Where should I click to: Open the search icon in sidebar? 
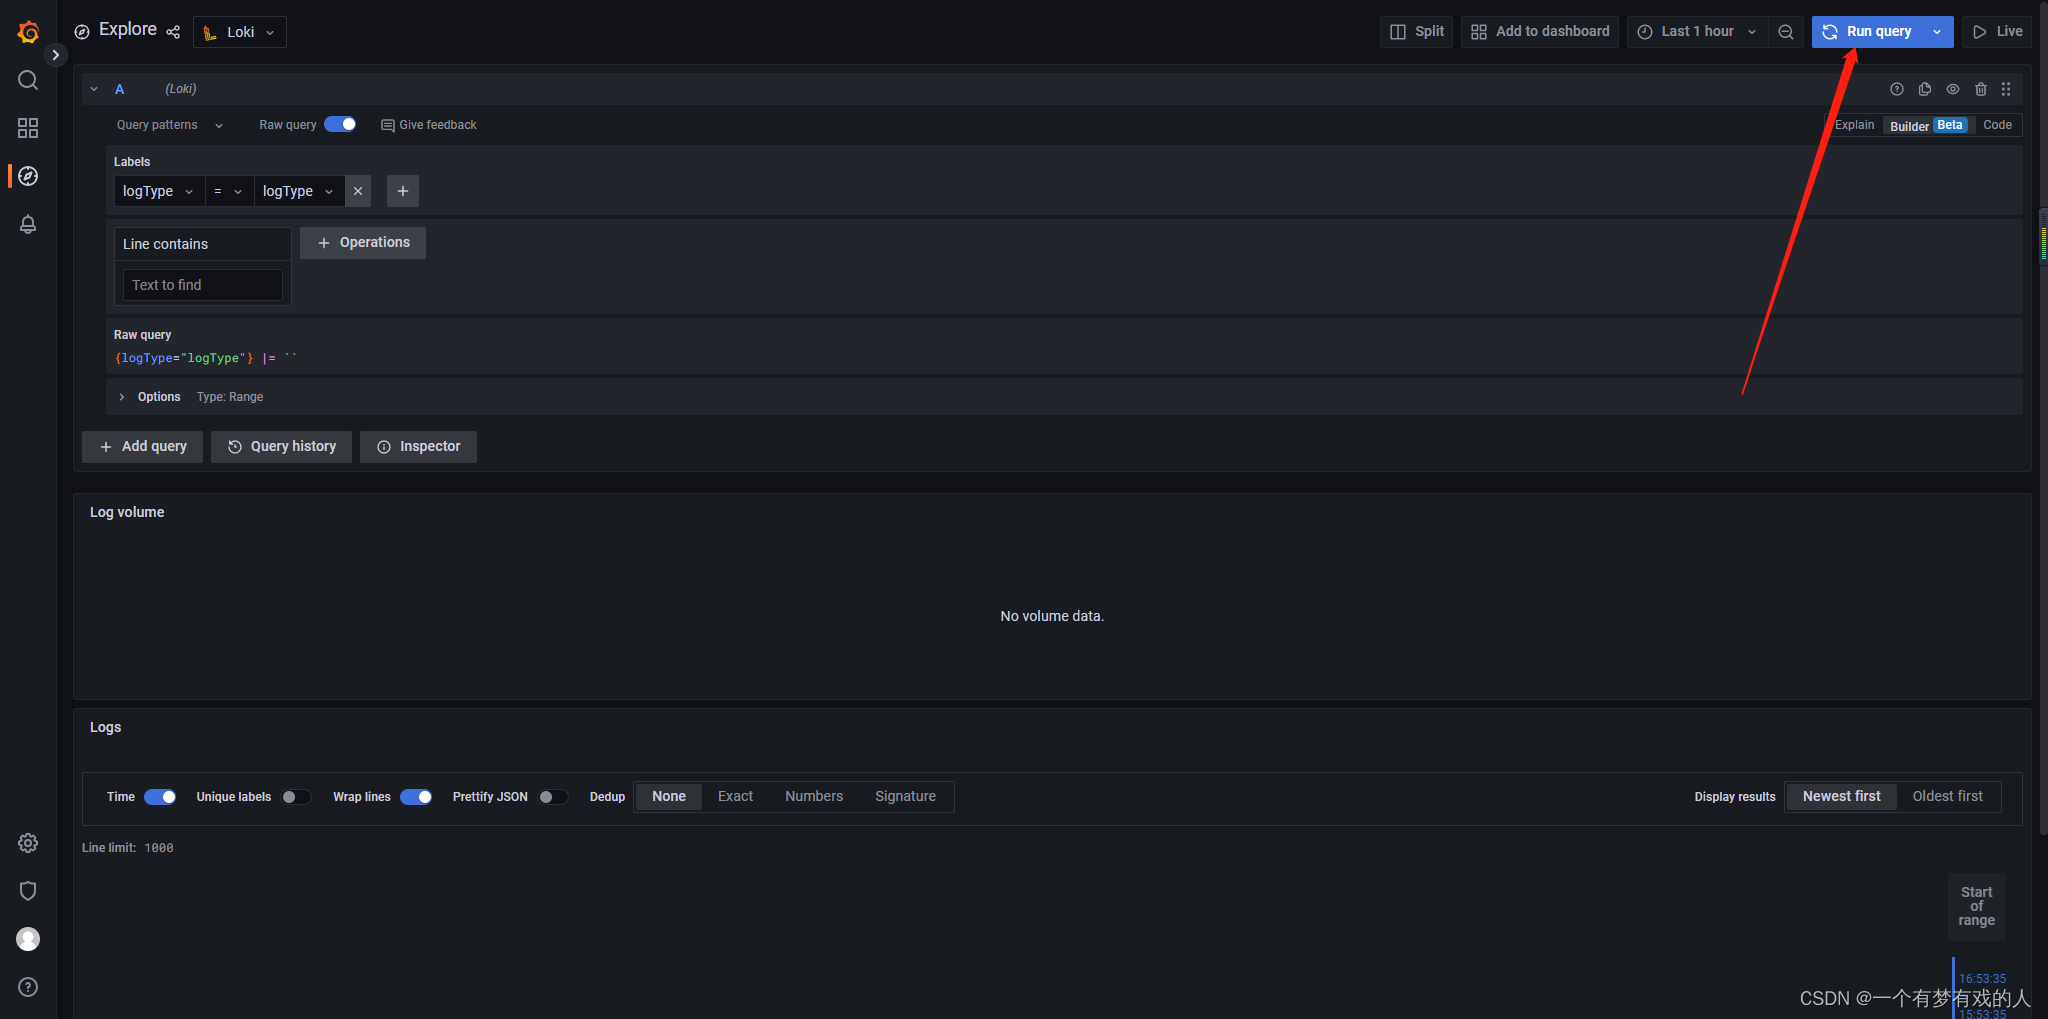(28, 80)
